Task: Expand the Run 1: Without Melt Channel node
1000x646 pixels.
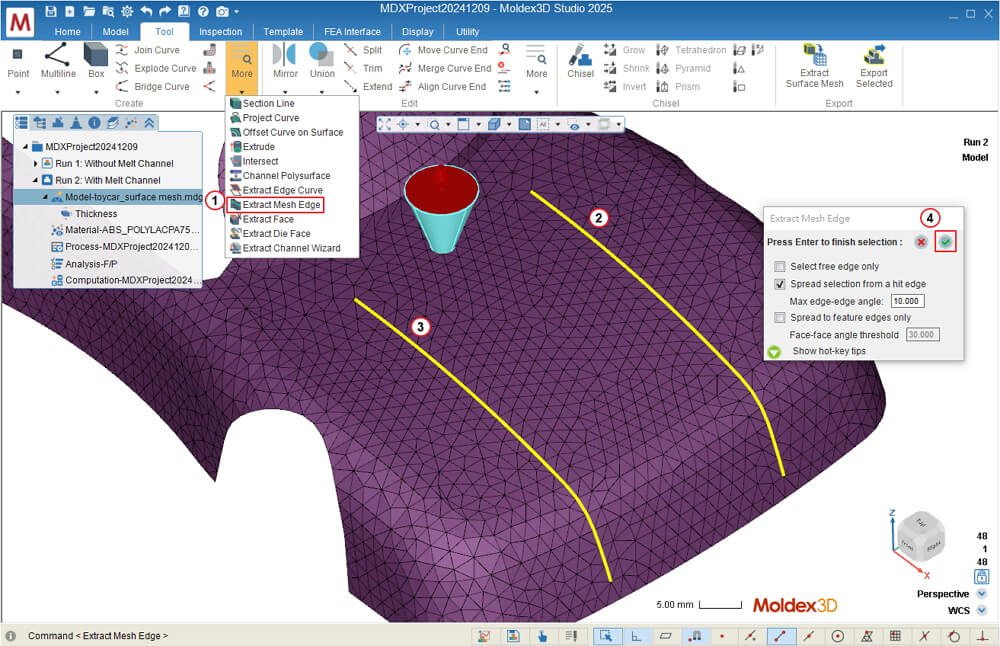Action: pos(35,164)
